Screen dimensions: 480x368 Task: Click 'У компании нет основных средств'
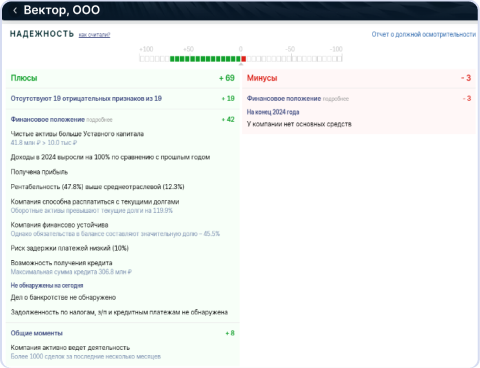(299, 124)
